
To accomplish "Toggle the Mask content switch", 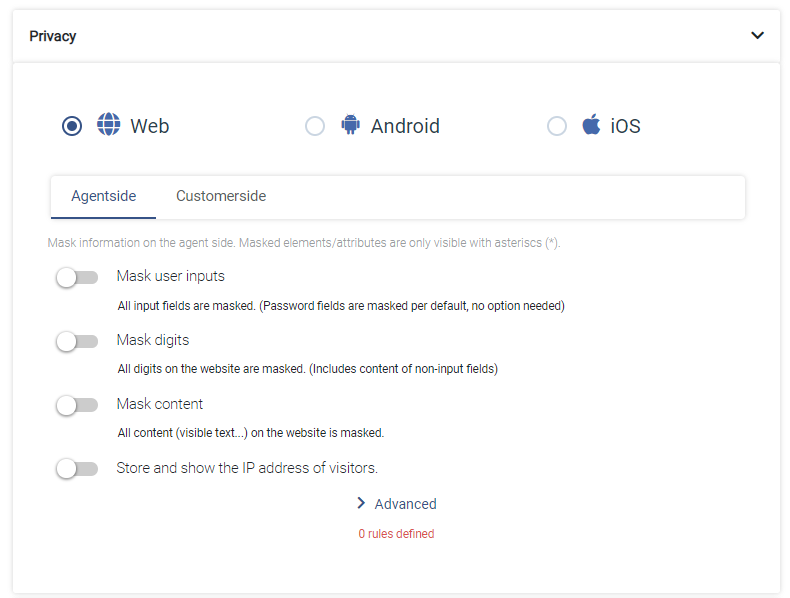I will coord(77,405).
